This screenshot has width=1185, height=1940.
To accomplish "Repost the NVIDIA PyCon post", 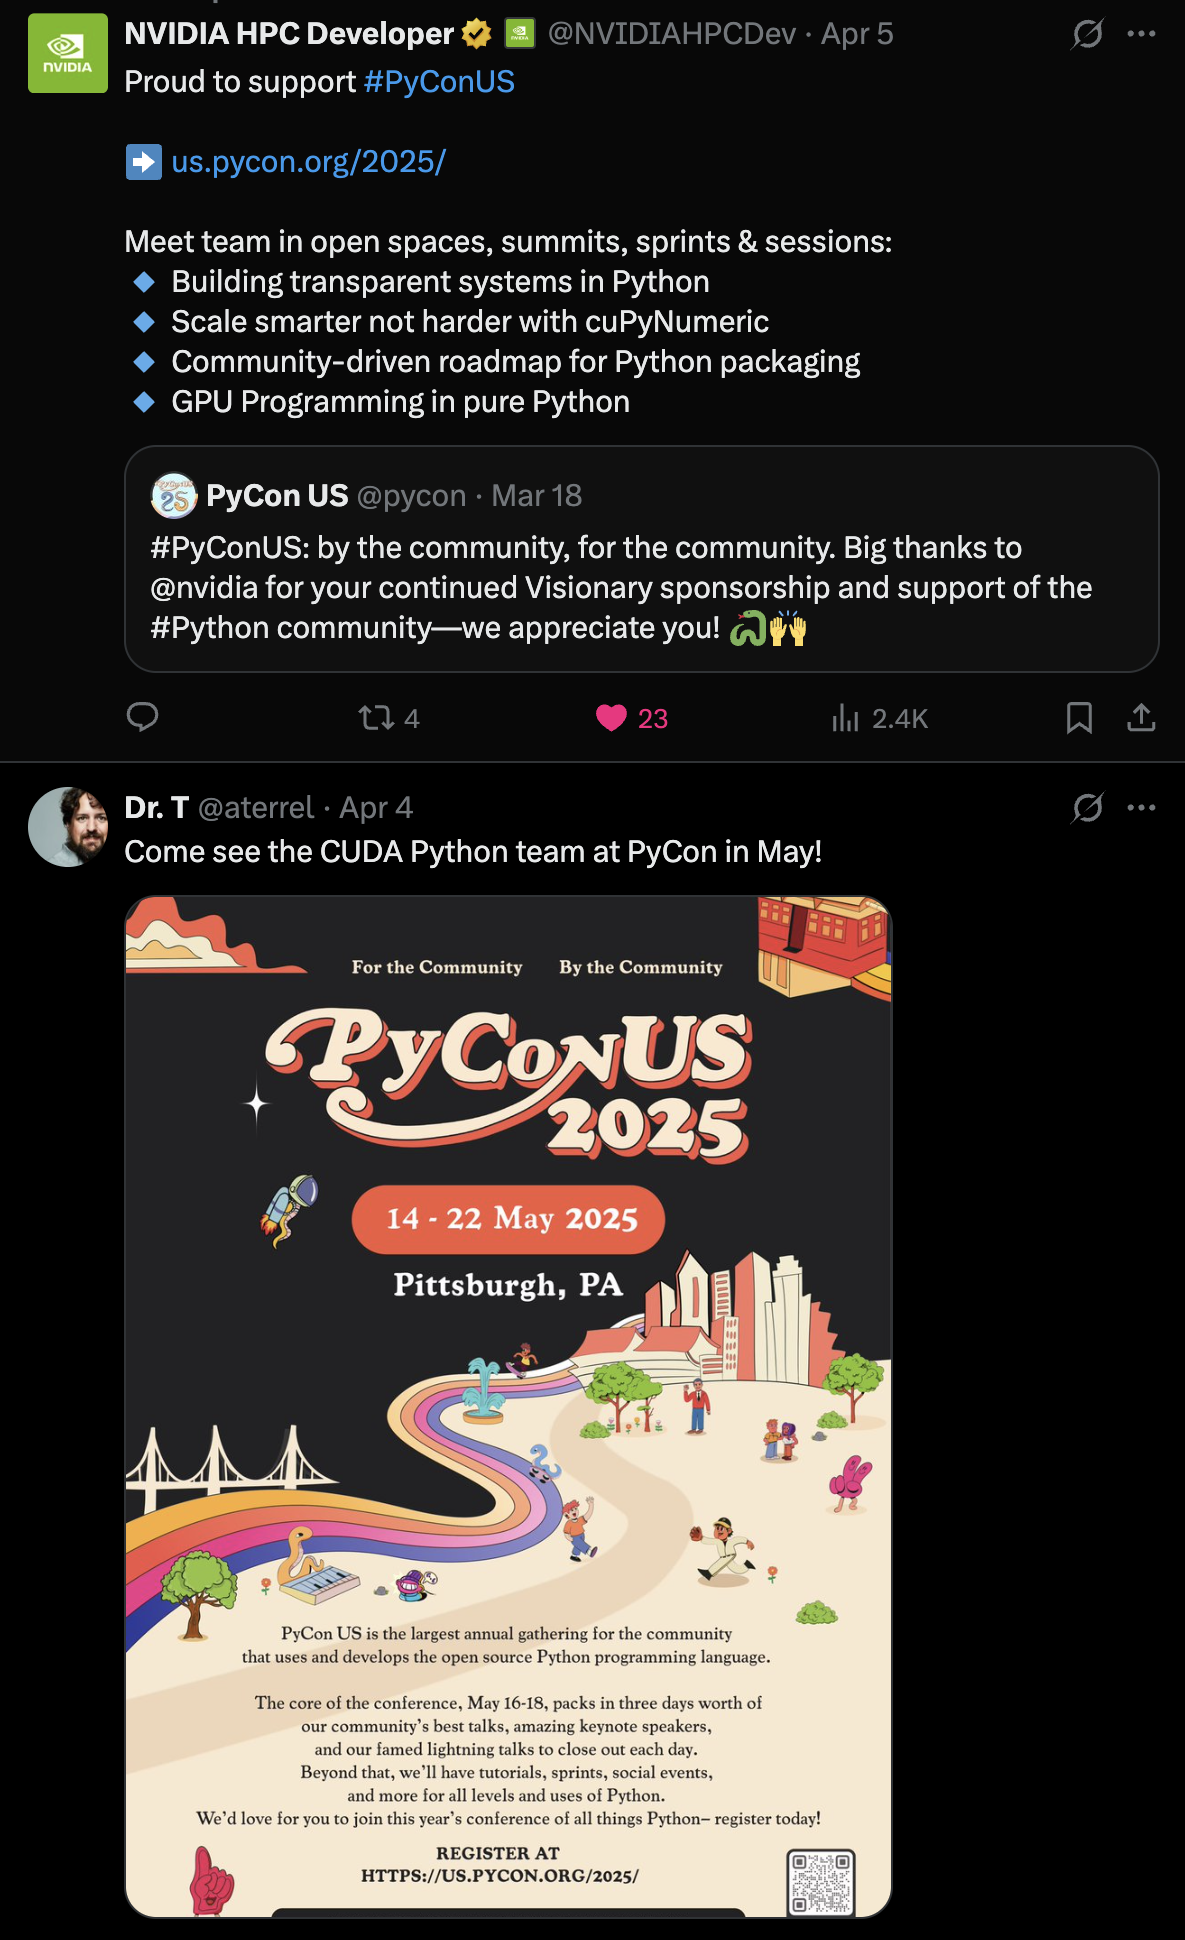I will click(x=377, y=718).
